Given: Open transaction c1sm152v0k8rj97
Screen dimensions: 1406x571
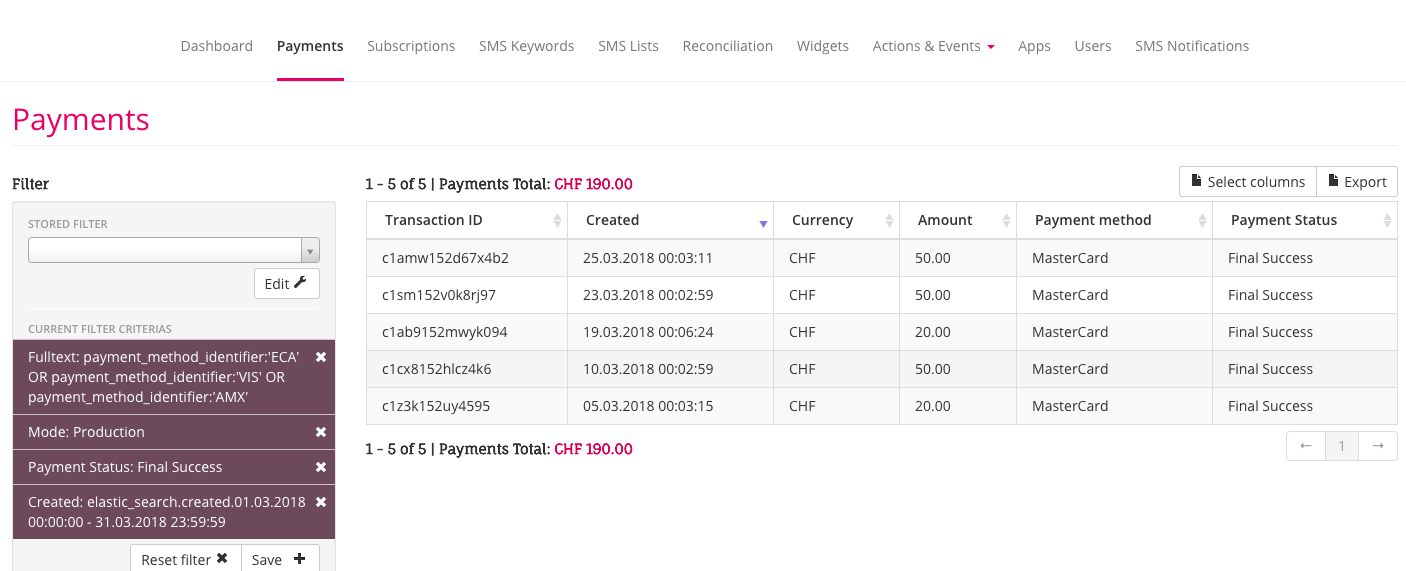Looking at the screenshot, I should click(439, 295).
